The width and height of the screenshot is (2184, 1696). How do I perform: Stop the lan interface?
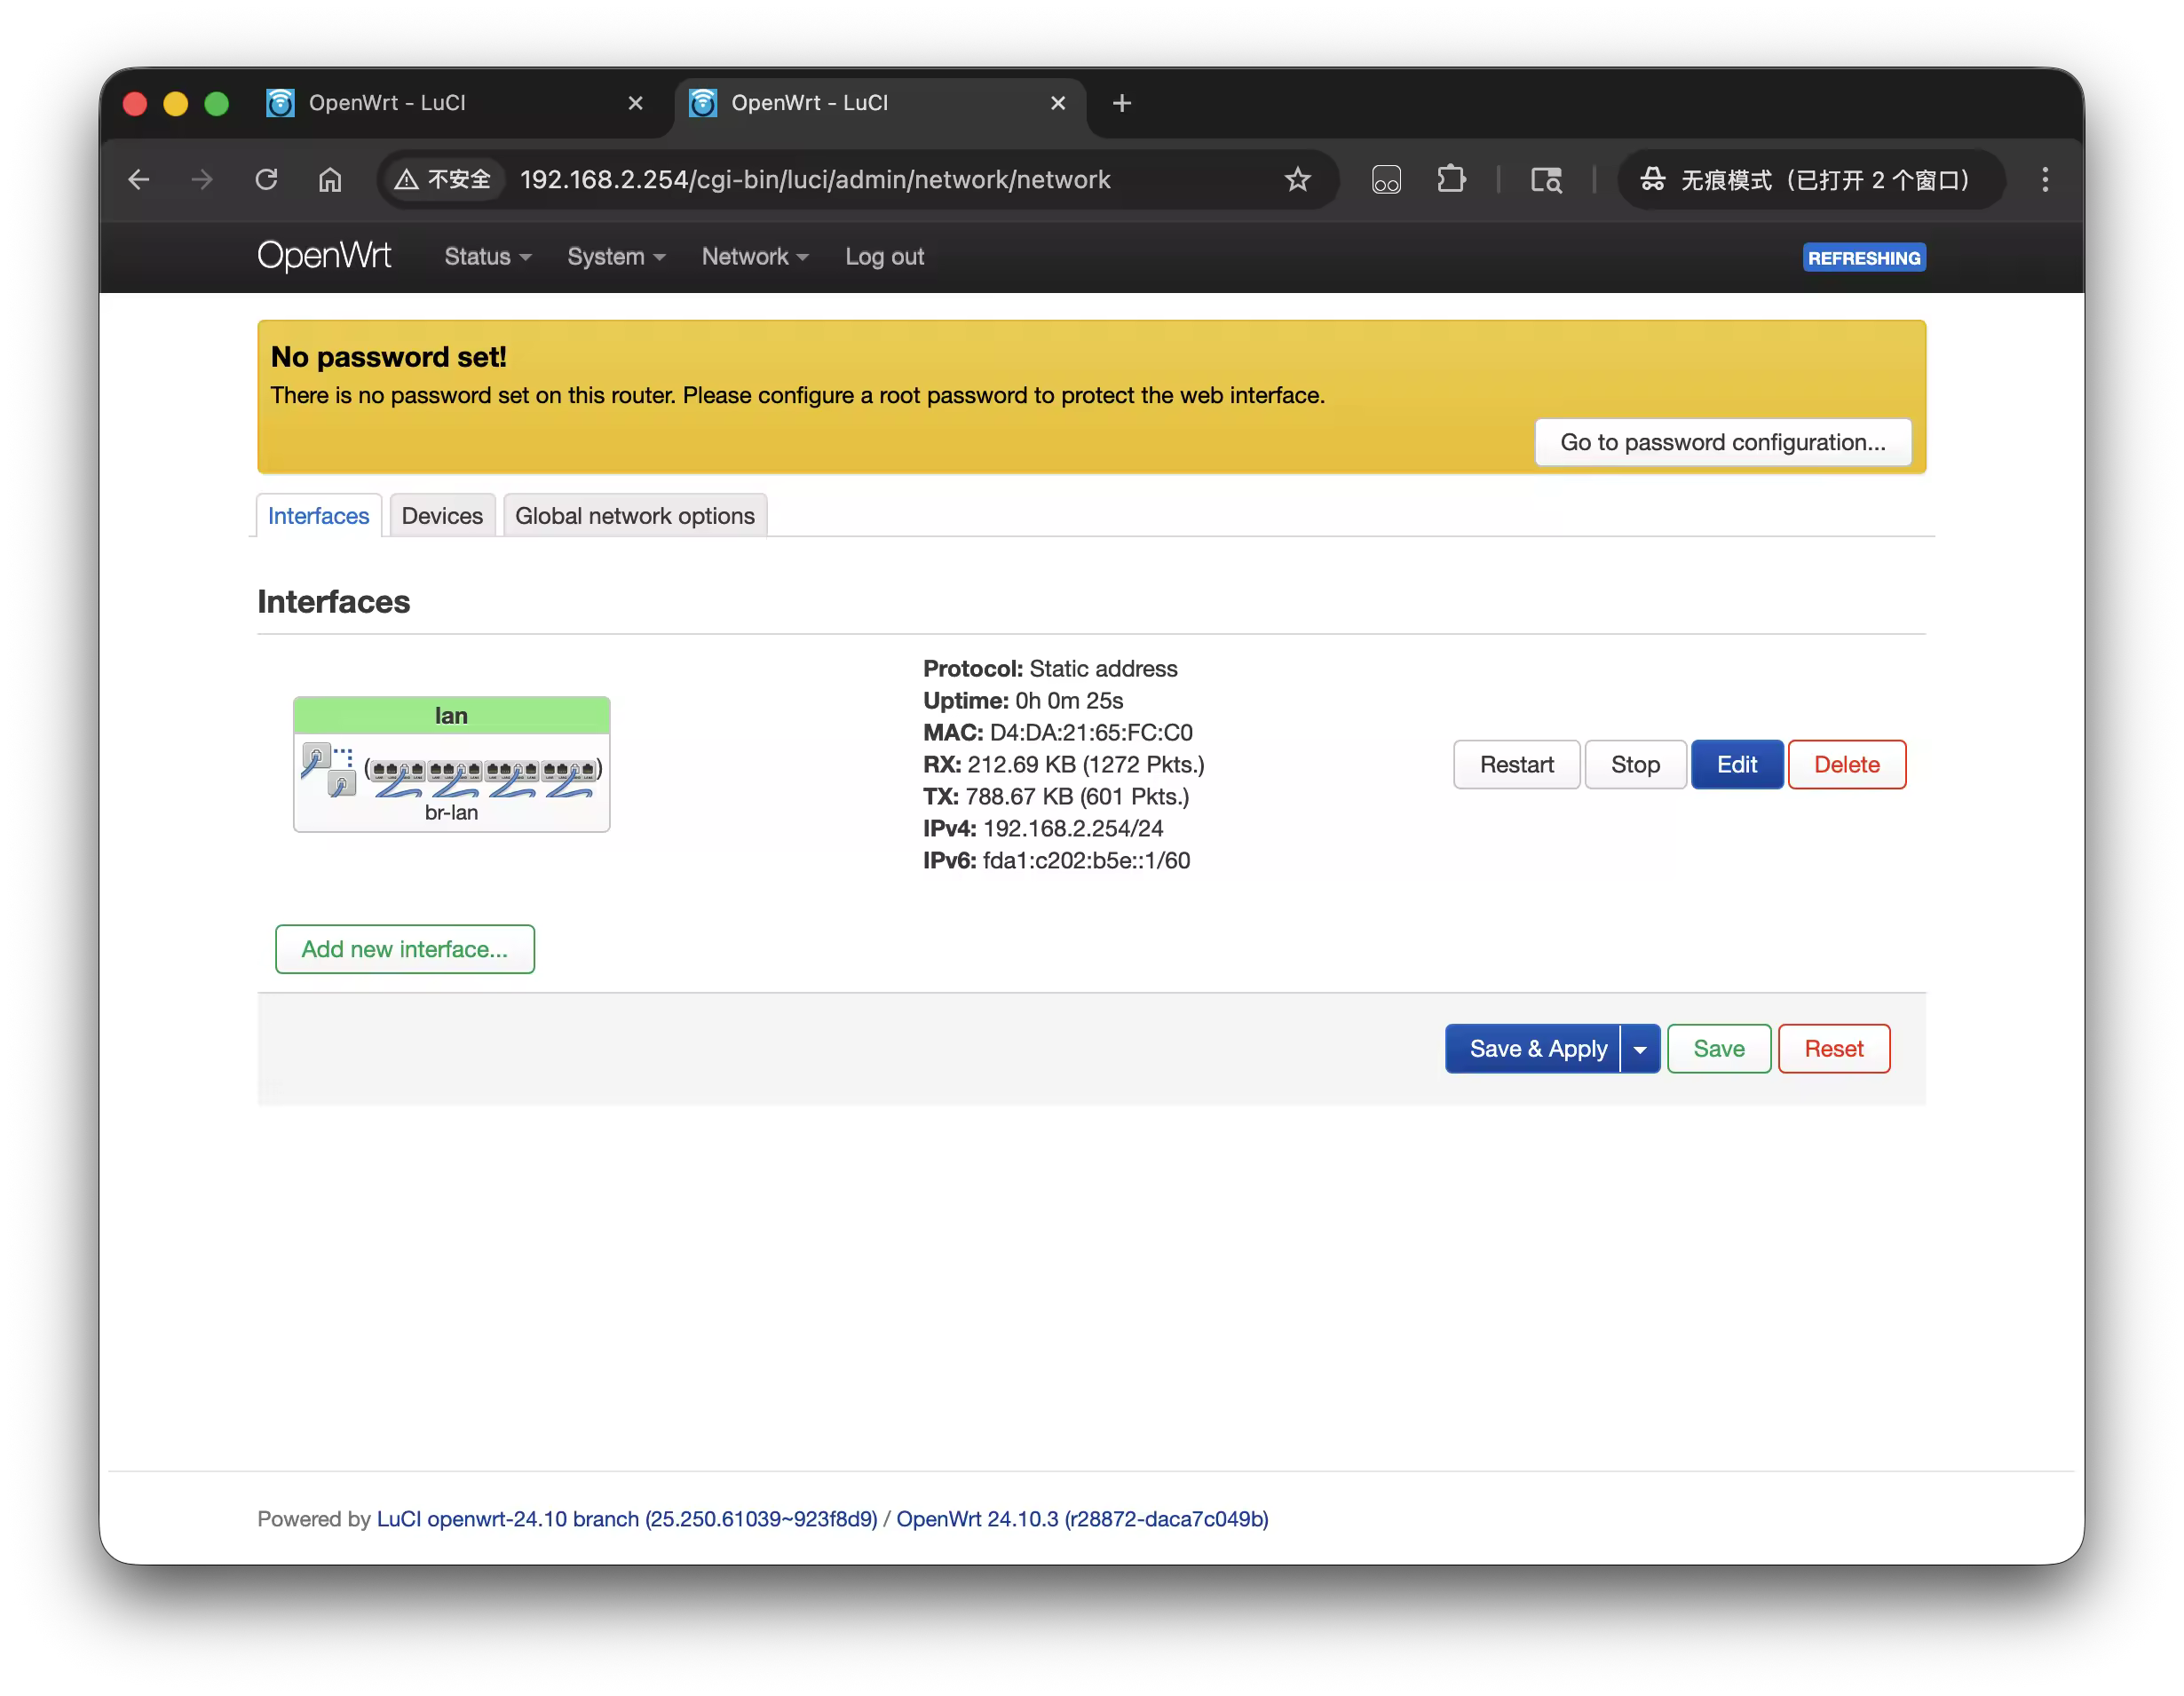pyautogui.click(x=1635, y=765)
